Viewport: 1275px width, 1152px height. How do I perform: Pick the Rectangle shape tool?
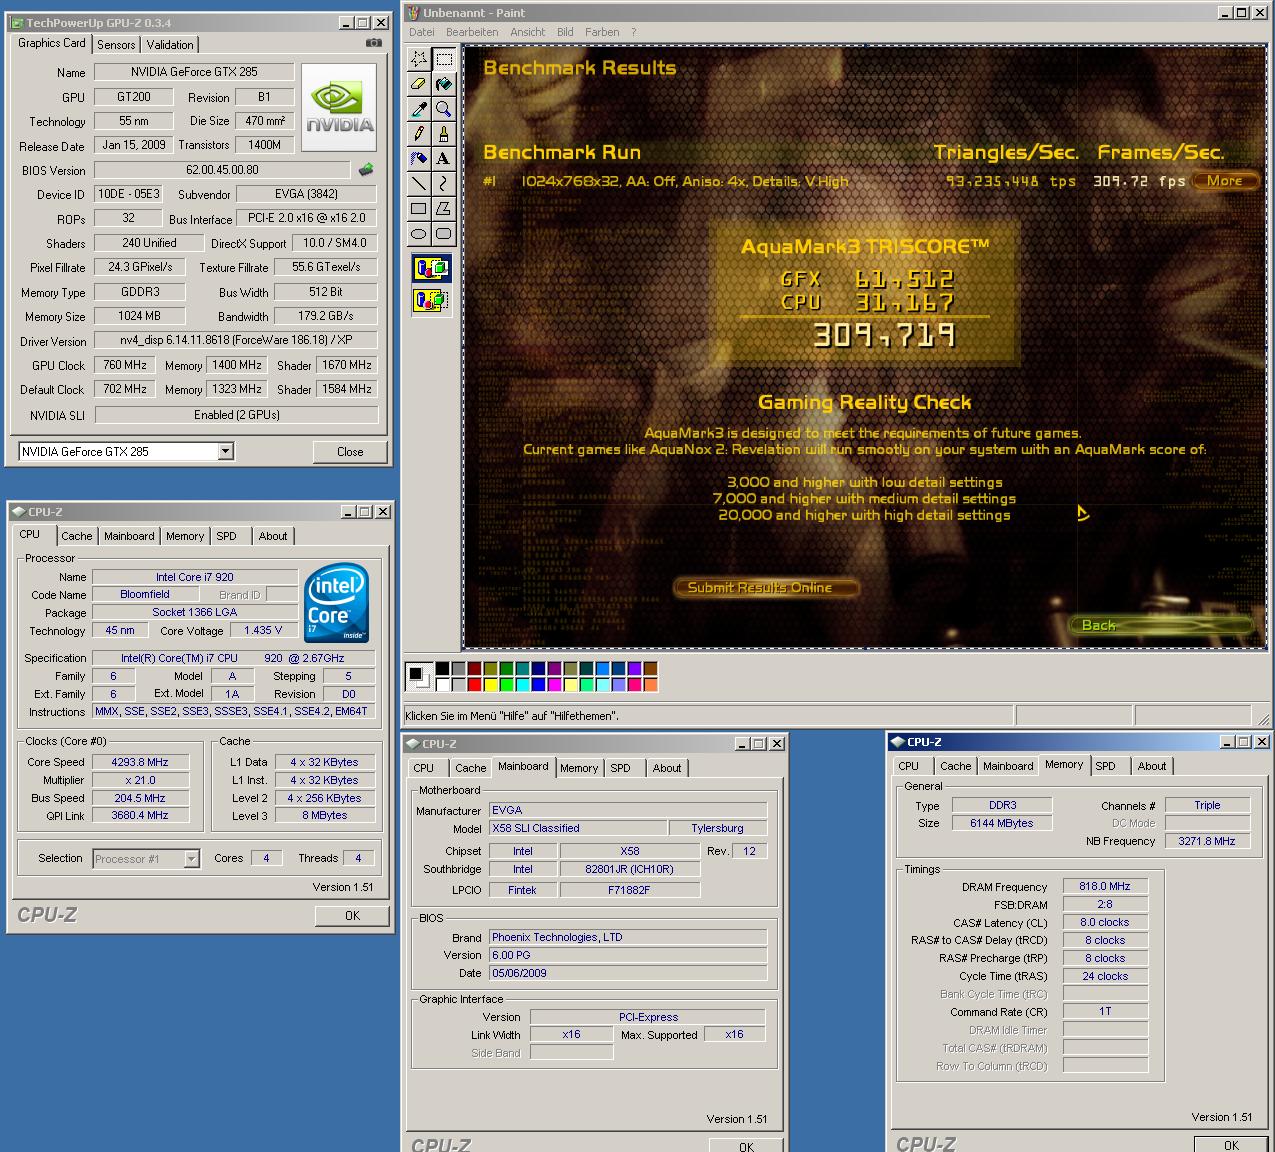click(419, 209)
